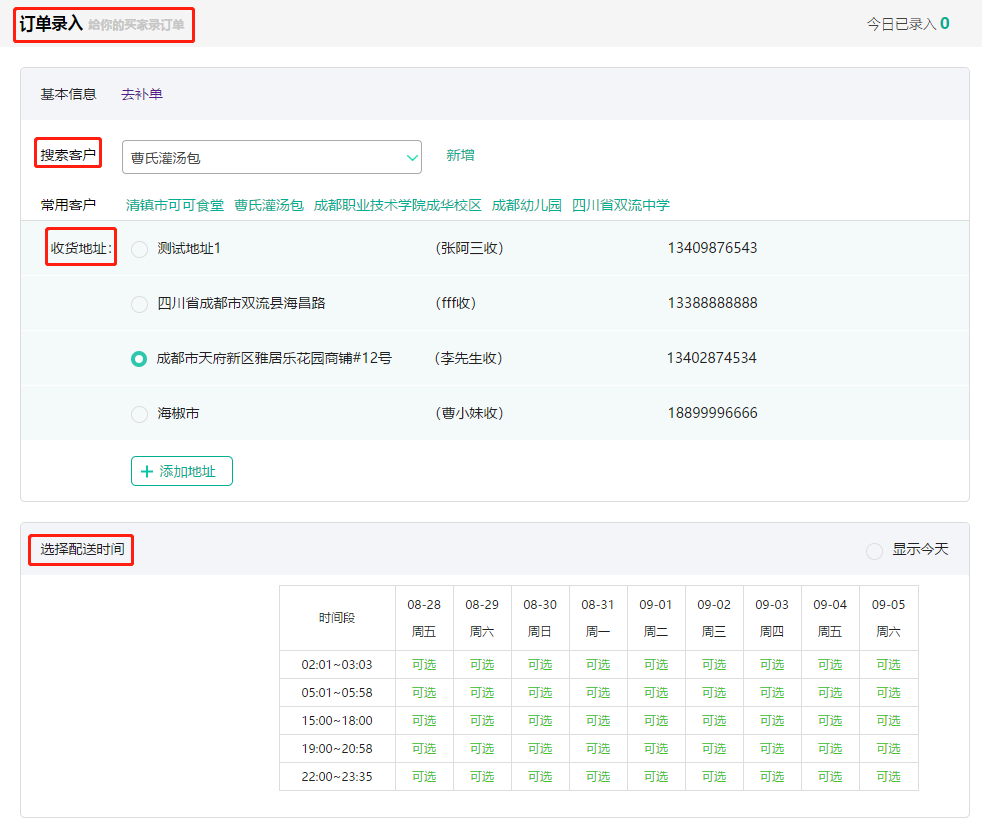Select 可选 for 09-01 at 15:00~18:00

(x=656, y=720)
